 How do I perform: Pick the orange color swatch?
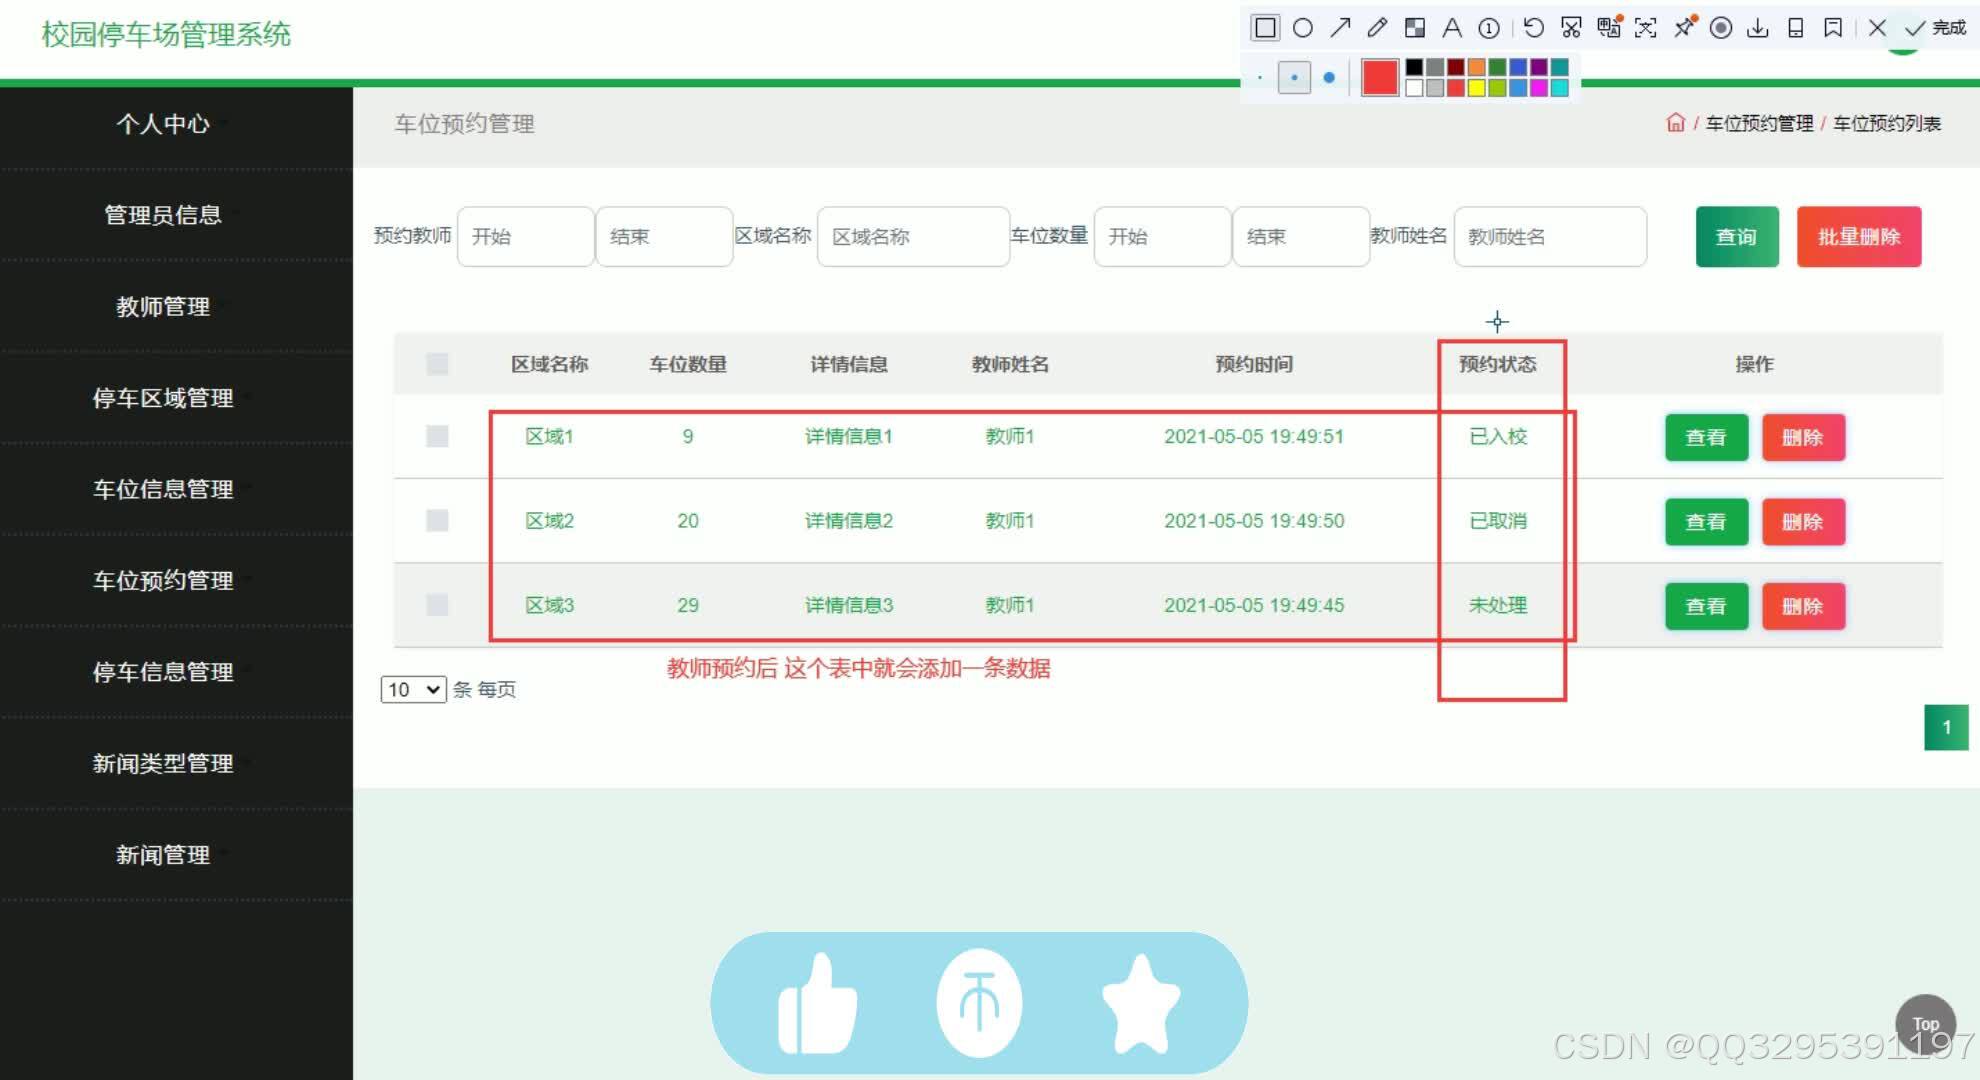1476,67
